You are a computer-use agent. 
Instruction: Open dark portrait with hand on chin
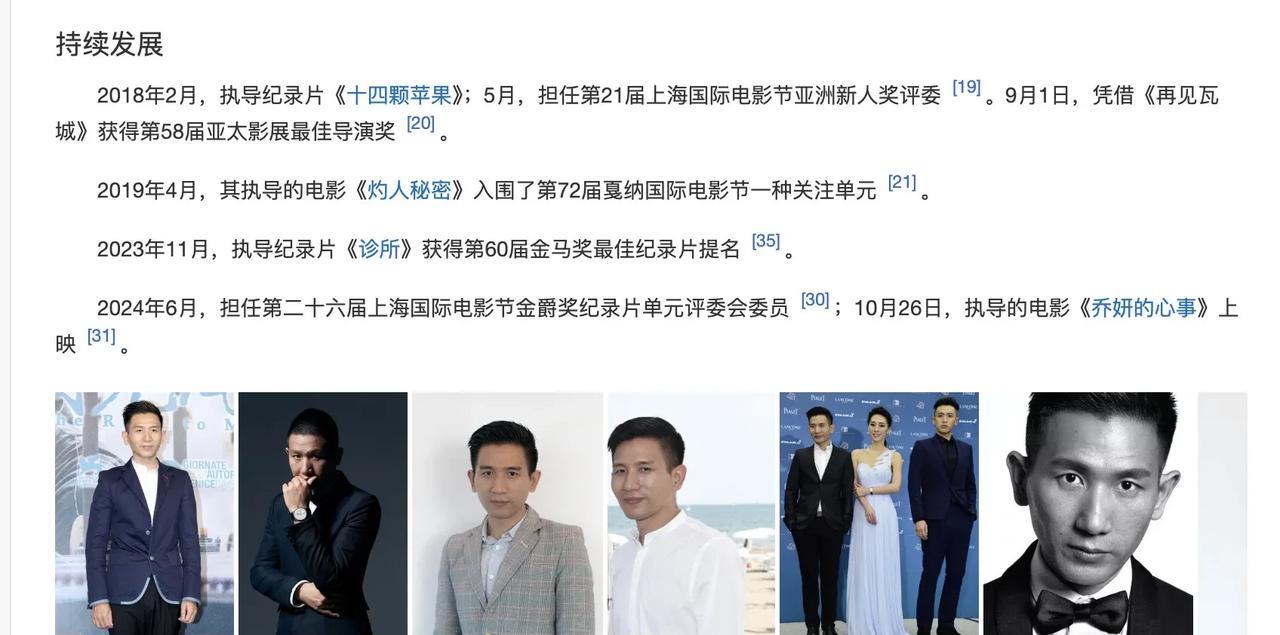point(323,513)
